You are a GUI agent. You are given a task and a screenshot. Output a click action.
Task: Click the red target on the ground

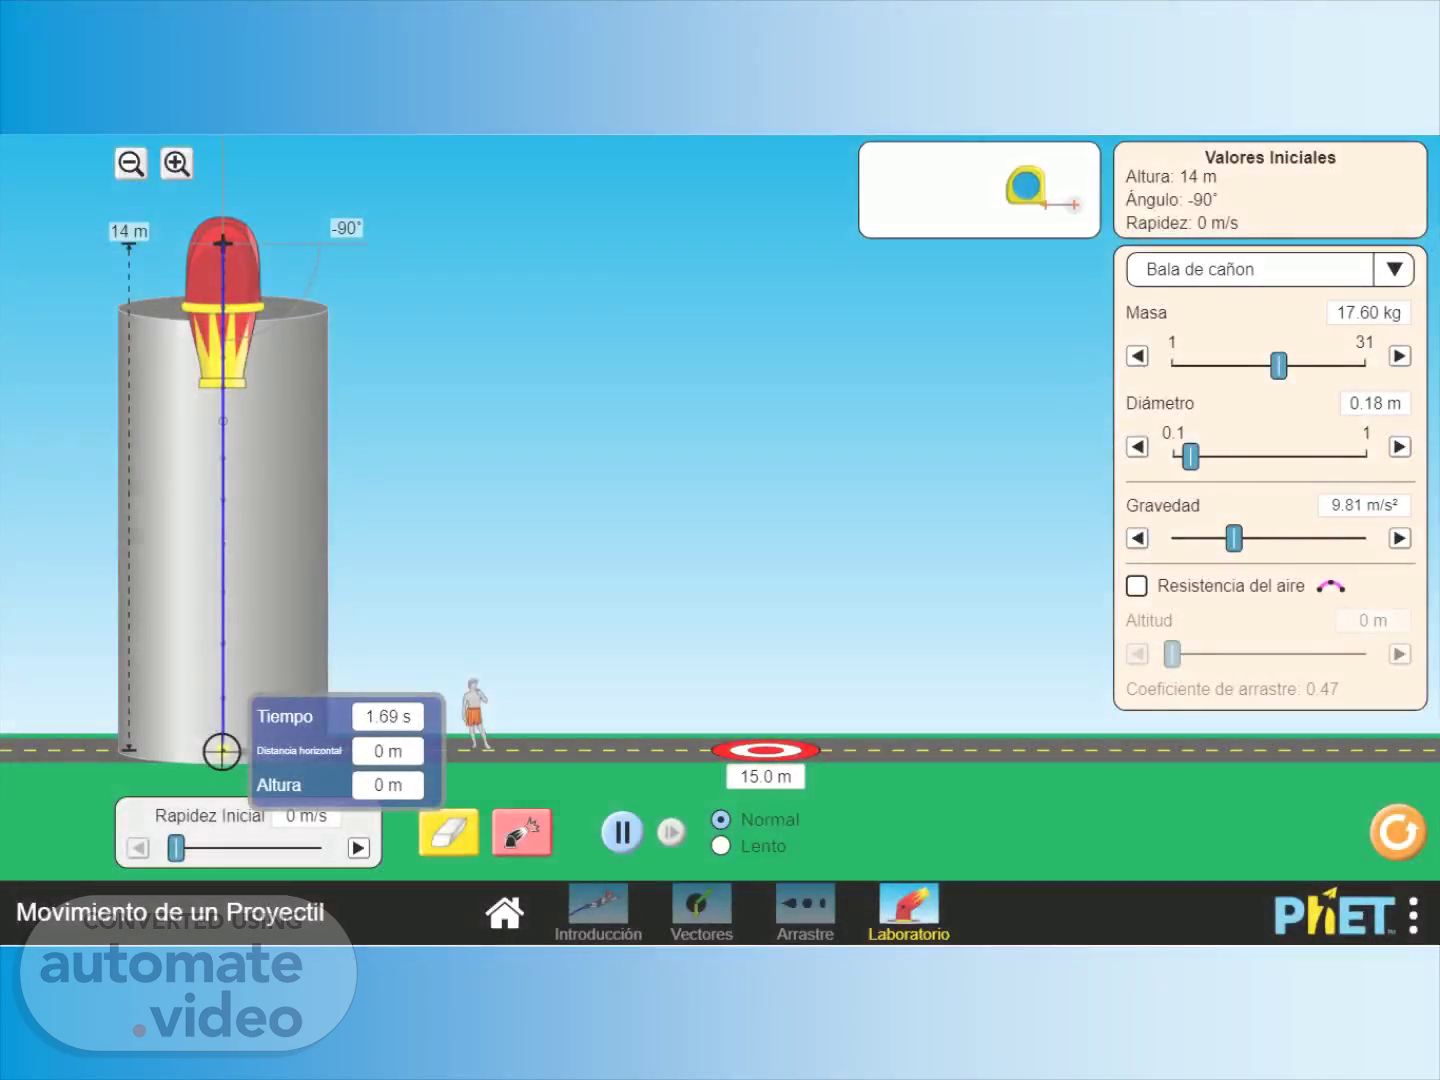point(765,750)
